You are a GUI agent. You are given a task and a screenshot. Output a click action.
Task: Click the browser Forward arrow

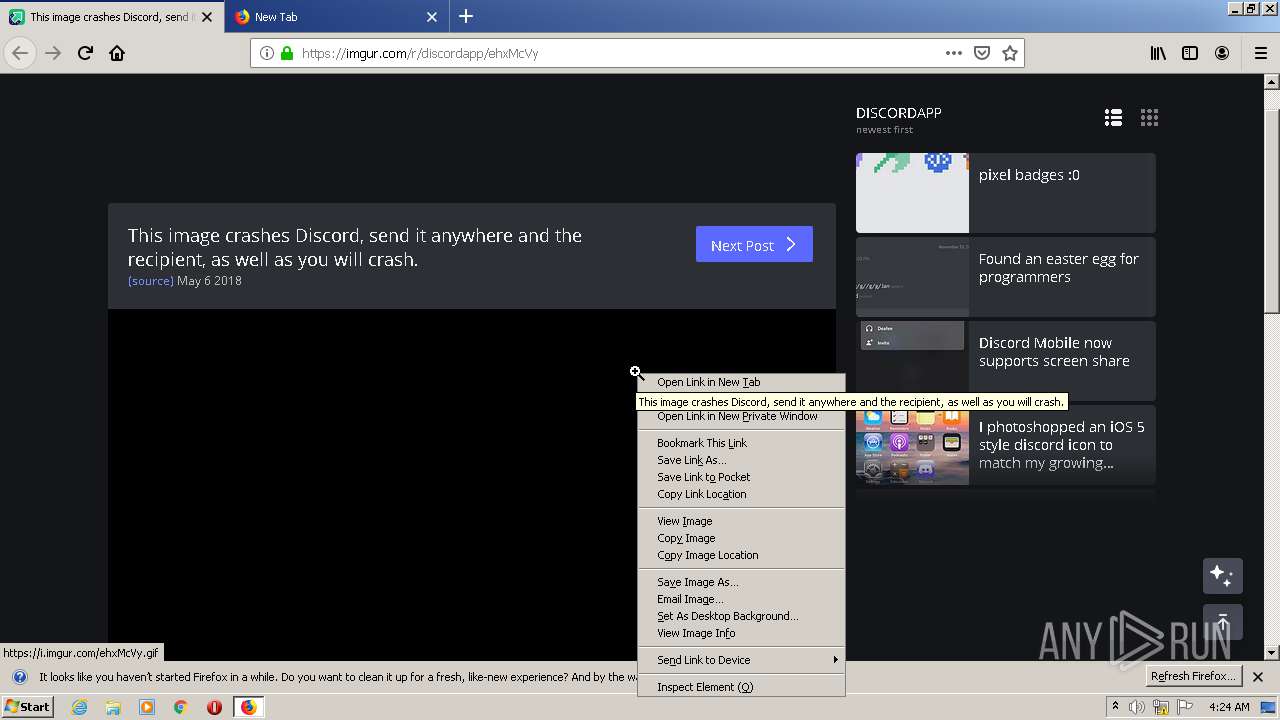tap(53, 53)
